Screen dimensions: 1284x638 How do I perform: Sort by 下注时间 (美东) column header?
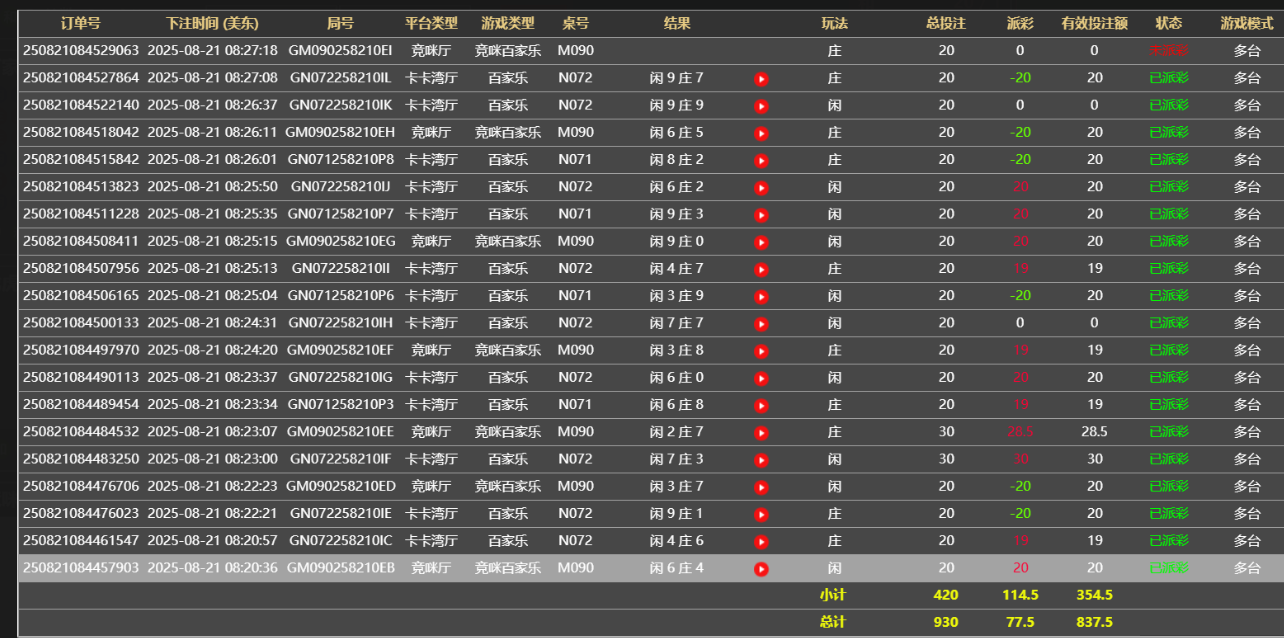tap(212, 23)
